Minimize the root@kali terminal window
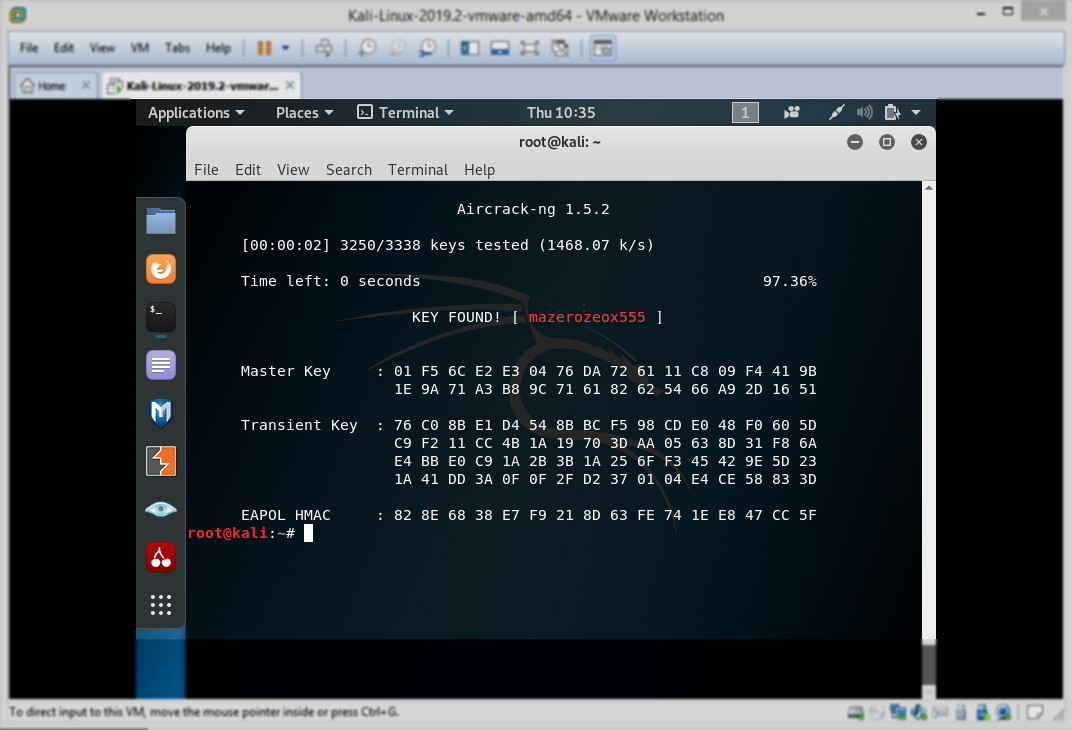This screenshot has width=1072, height=730. [x=855, y=141]
